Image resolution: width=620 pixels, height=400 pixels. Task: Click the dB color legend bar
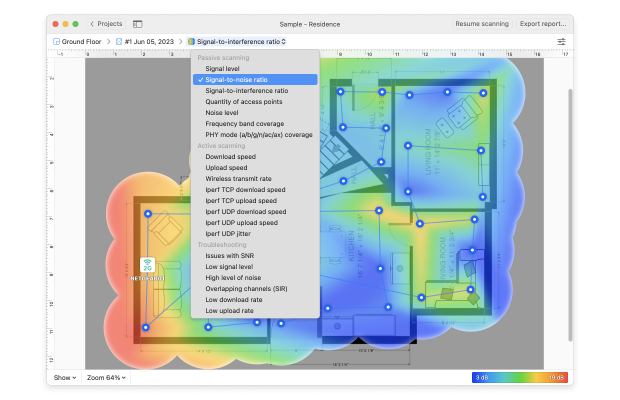[x=520, y=377]
